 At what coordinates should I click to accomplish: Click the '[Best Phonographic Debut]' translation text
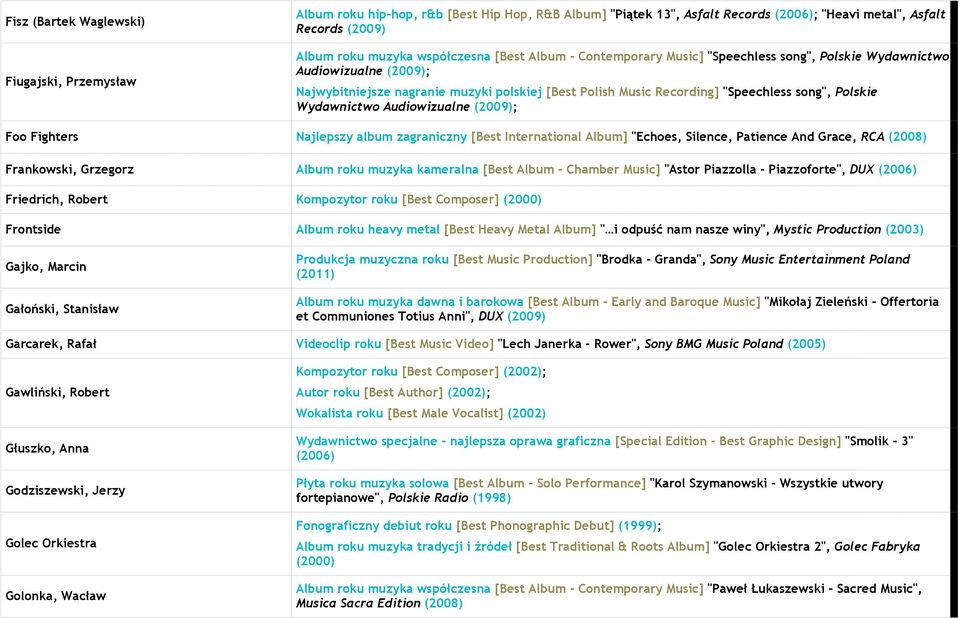coord(535,526)
